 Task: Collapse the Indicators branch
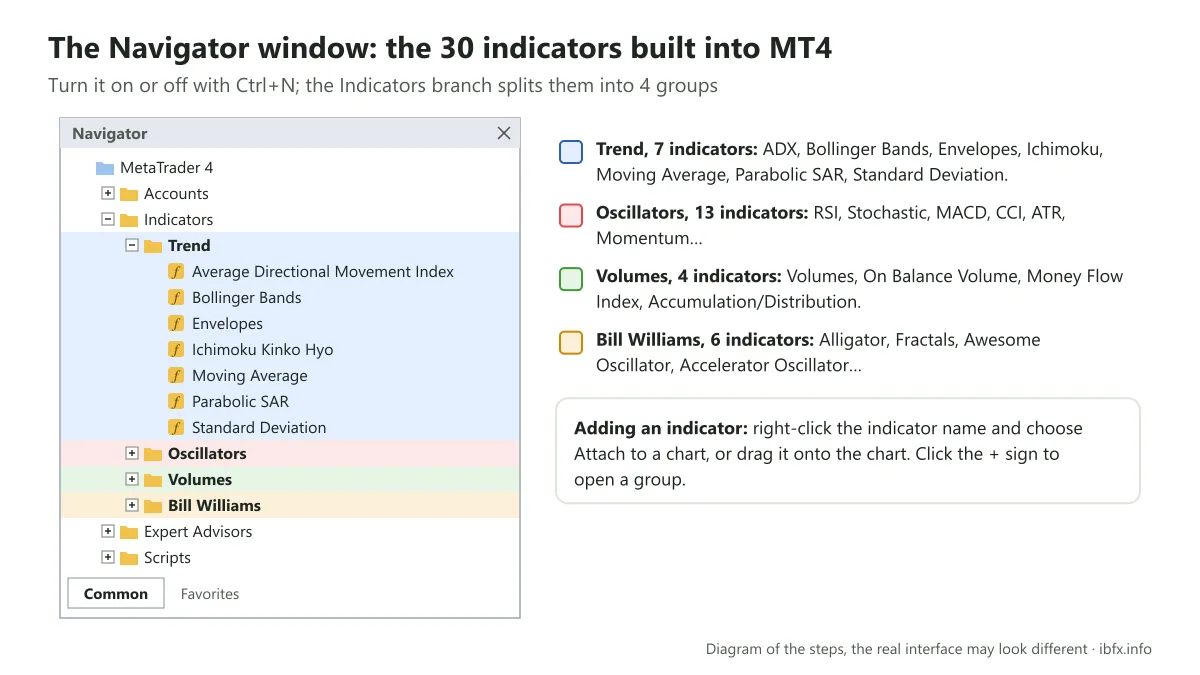point(108,220)
